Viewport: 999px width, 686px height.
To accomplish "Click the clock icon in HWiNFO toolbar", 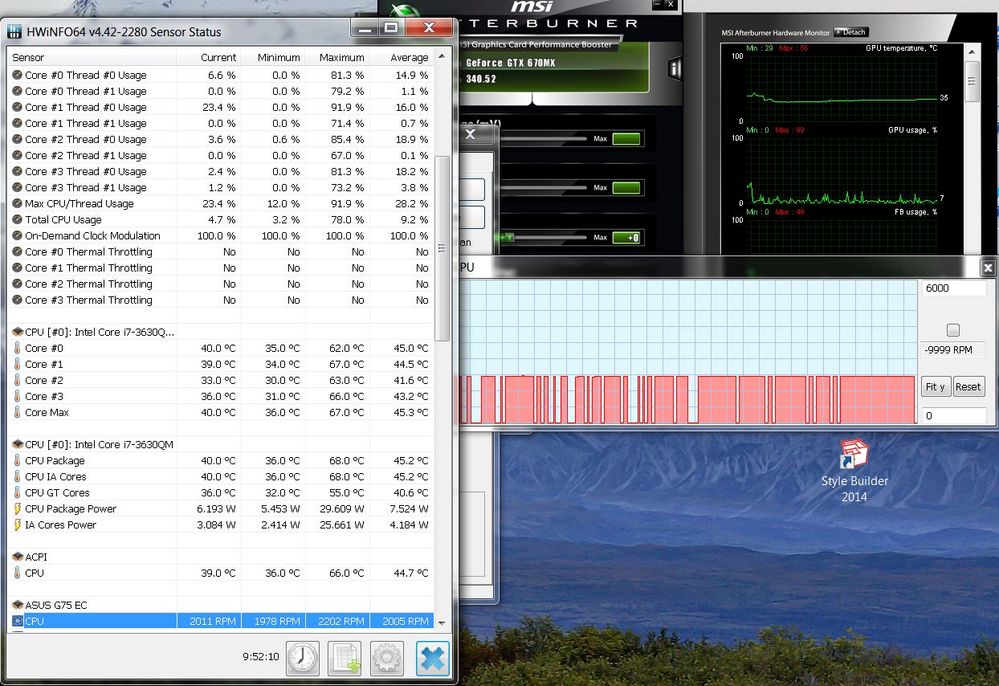I will coord(303,658).
